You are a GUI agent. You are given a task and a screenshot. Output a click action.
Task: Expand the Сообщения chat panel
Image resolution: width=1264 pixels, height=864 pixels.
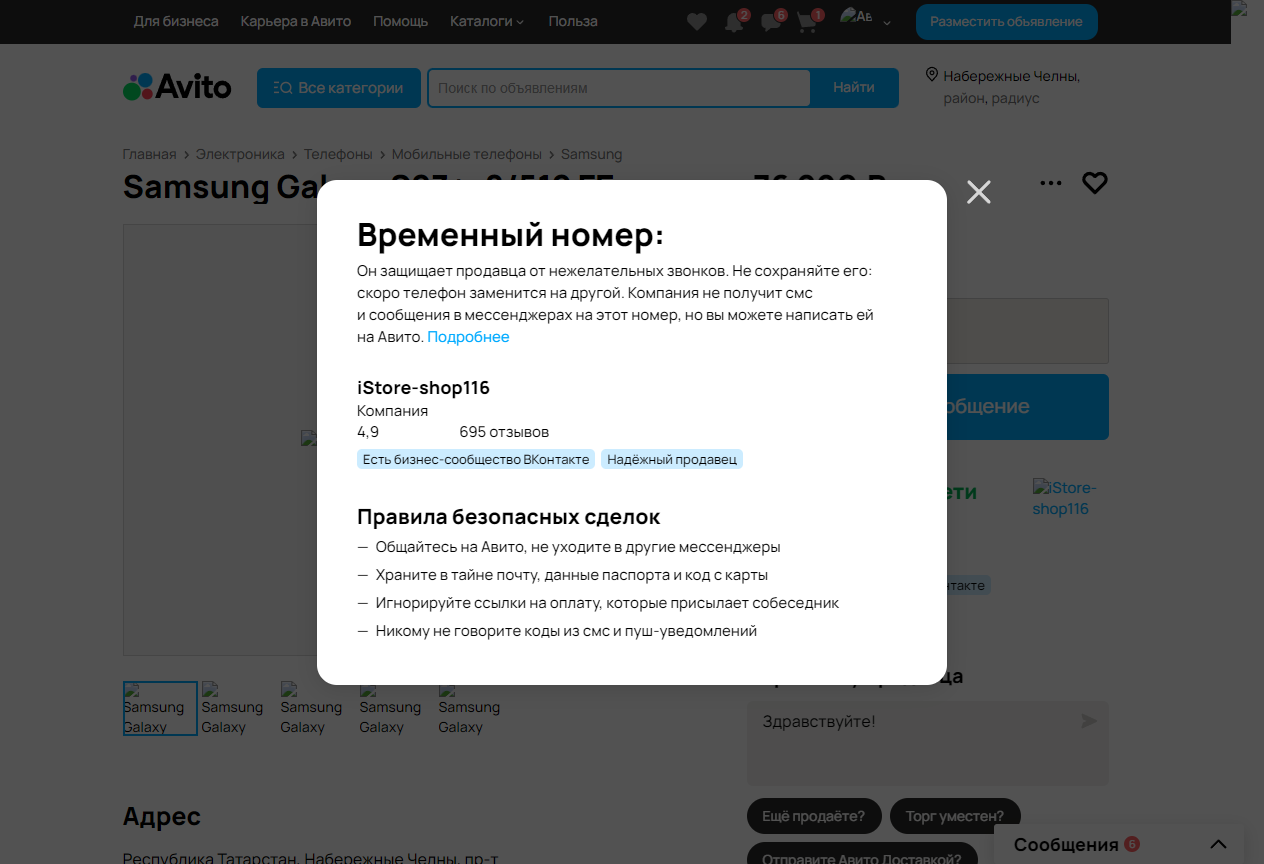coord(1218,845)
